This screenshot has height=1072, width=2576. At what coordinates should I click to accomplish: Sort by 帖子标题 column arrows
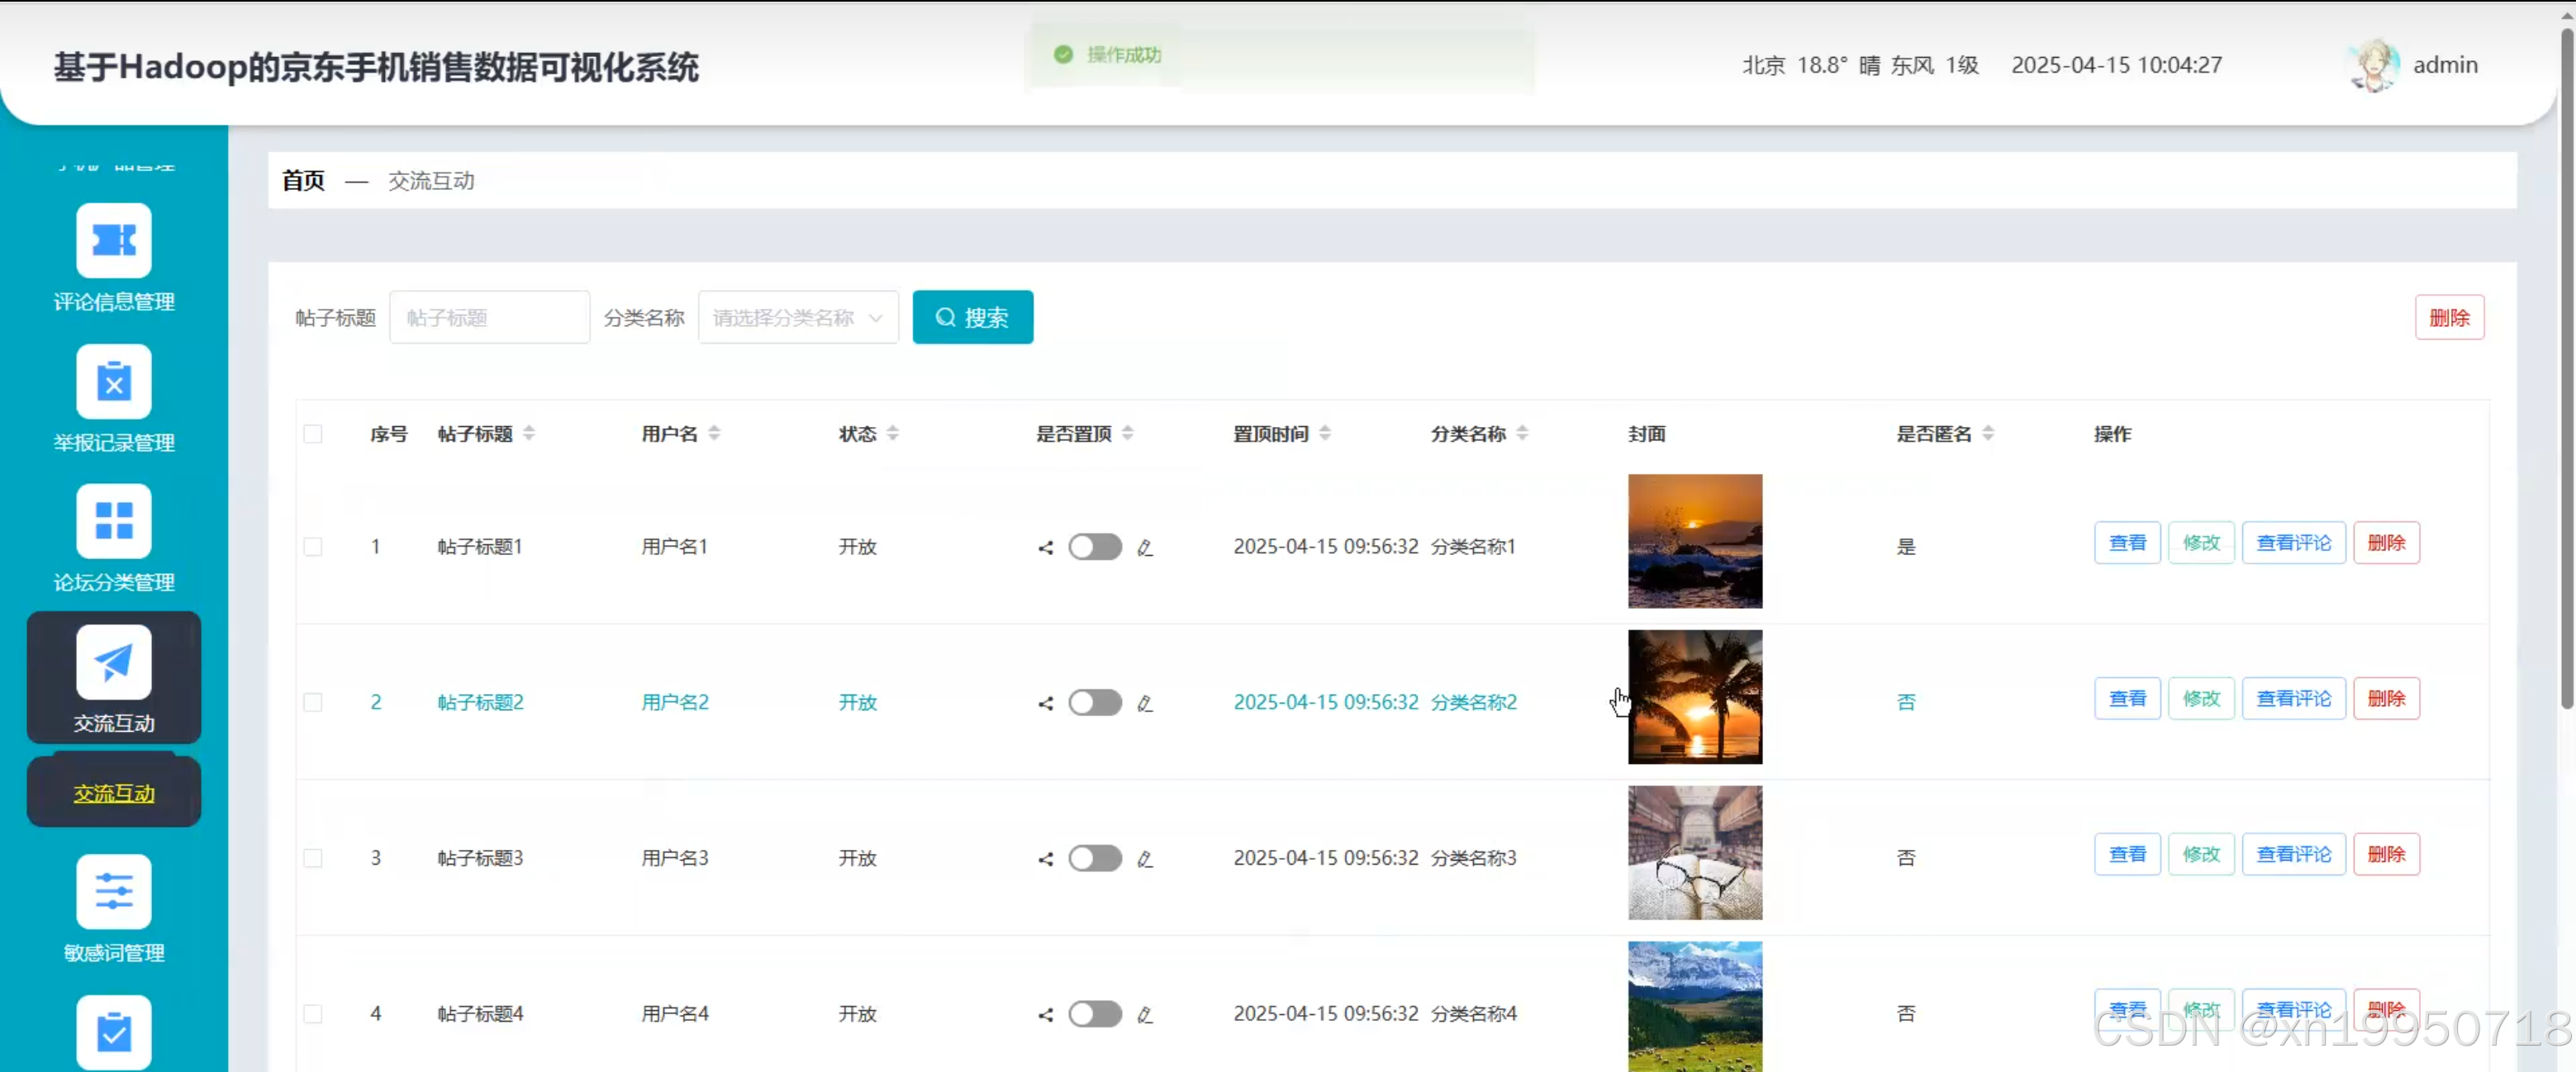pos(529,433)
